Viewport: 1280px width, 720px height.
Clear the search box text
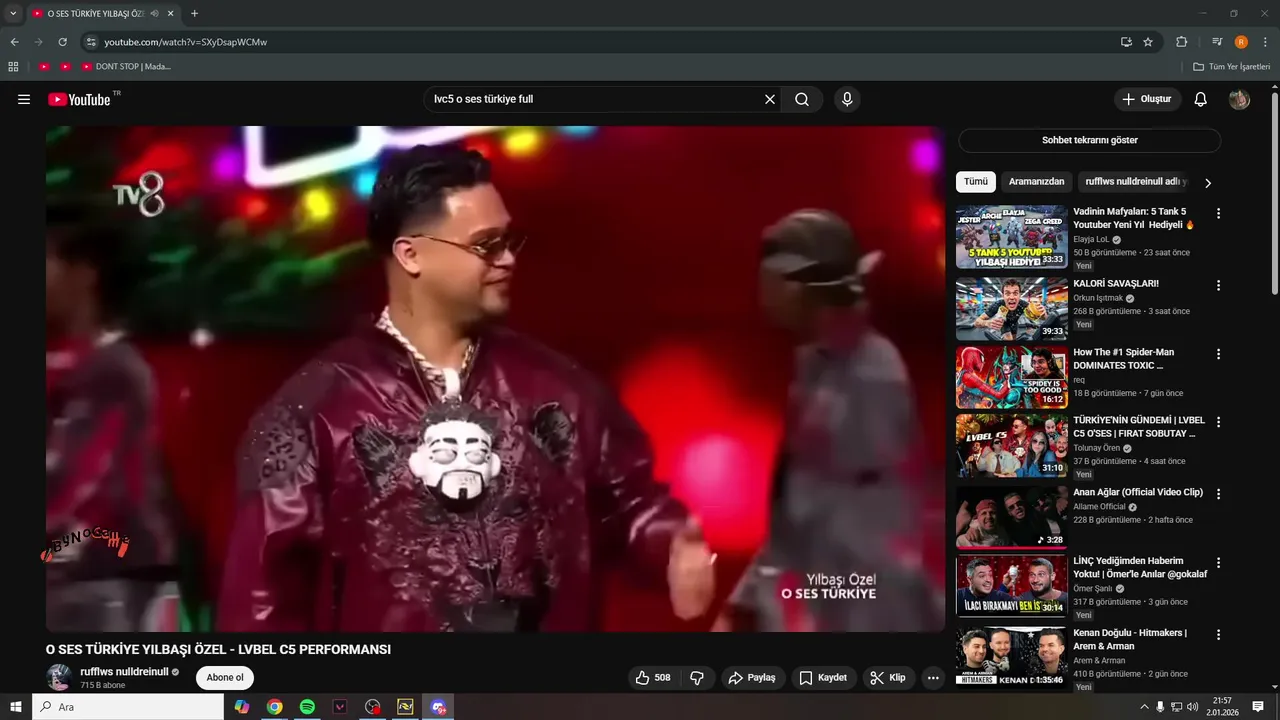click(x=770, y=99)
